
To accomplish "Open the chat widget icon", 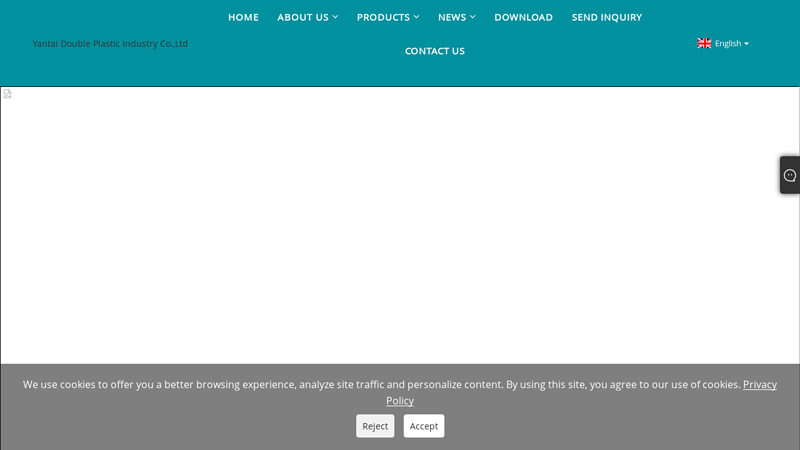I will [790, 175].
